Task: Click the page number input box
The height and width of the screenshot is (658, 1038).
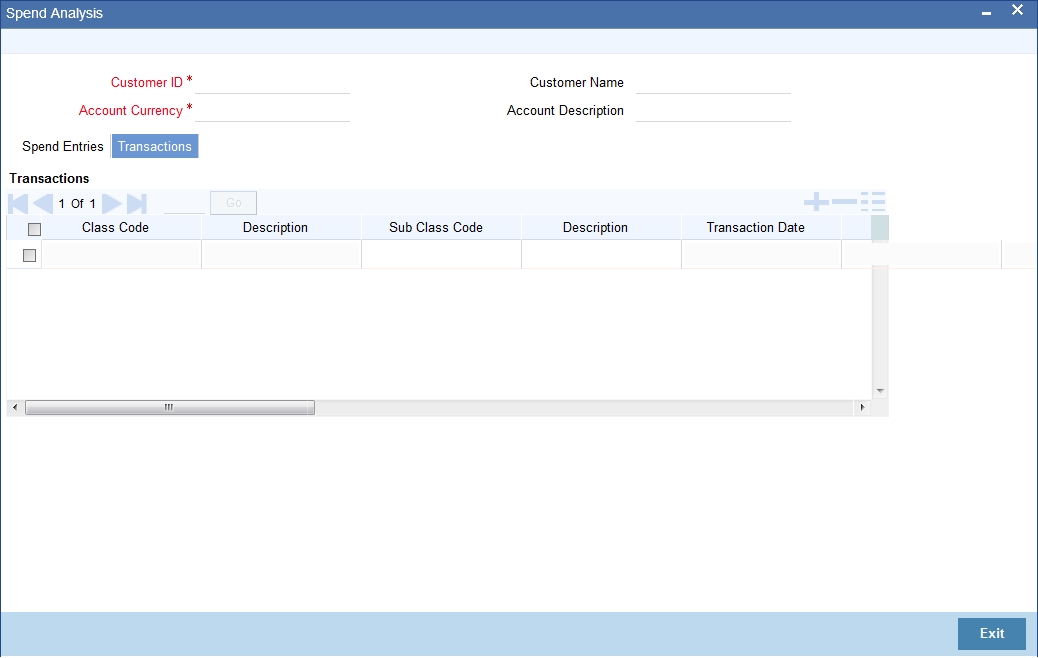Action: point(185,204)
